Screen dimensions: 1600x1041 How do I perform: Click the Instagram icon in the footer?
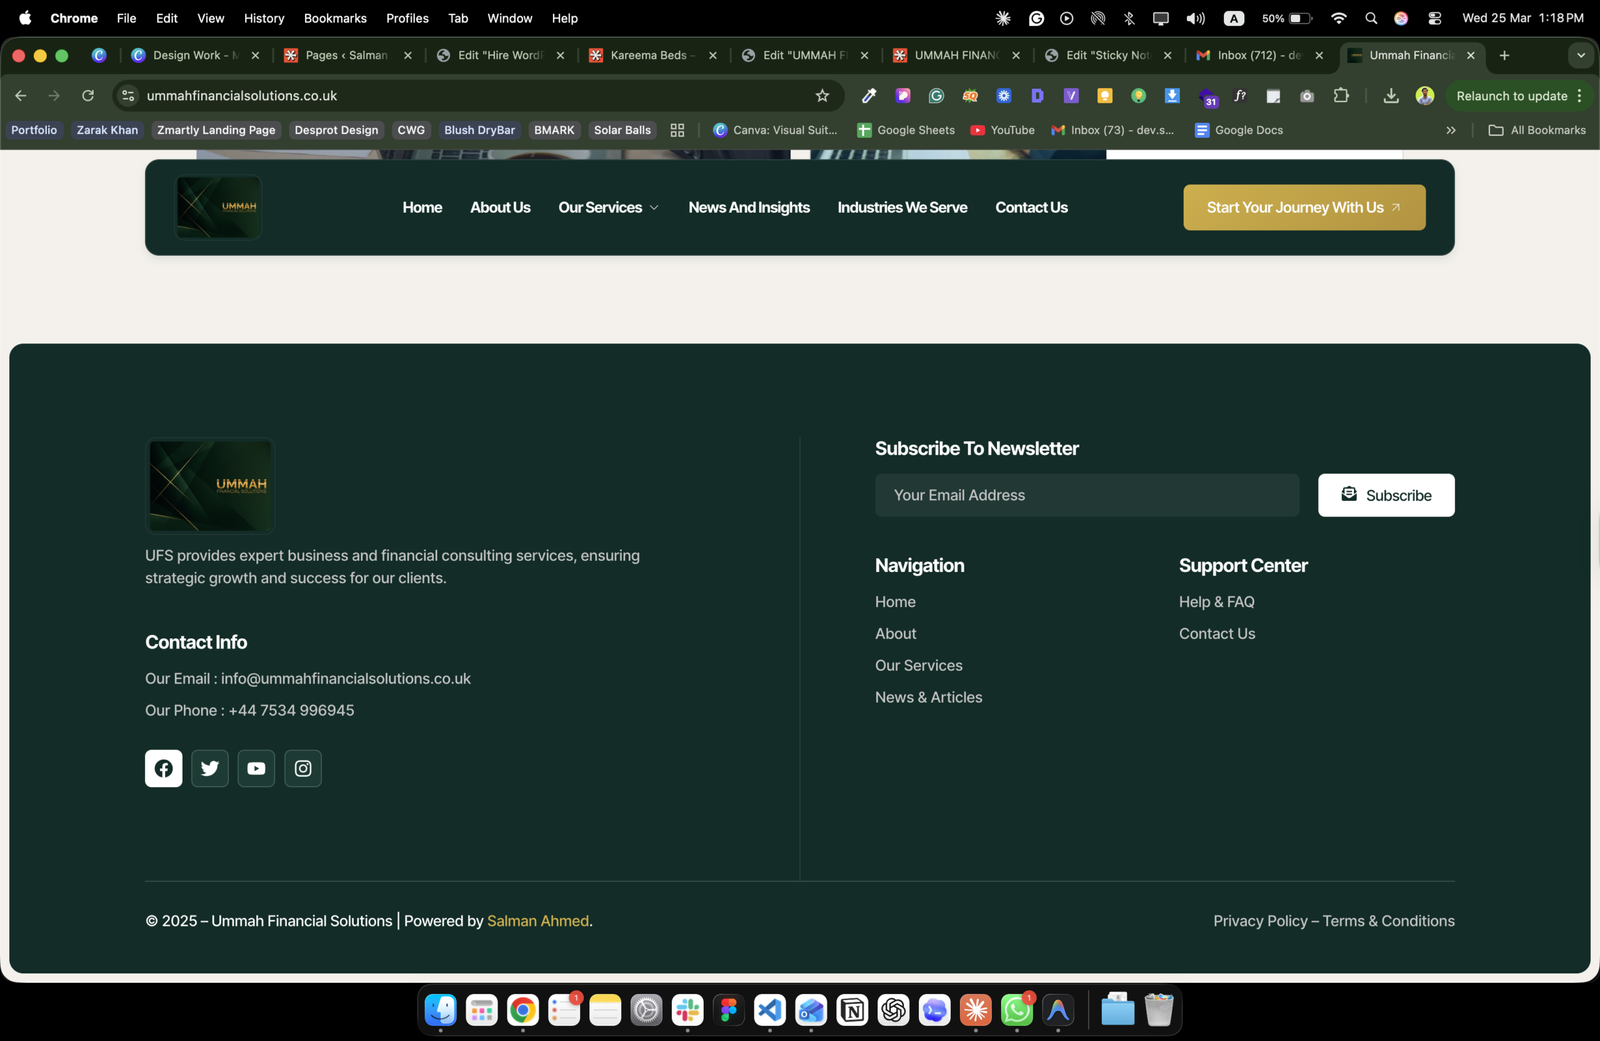pyautogui.click(x=302, y=768)
